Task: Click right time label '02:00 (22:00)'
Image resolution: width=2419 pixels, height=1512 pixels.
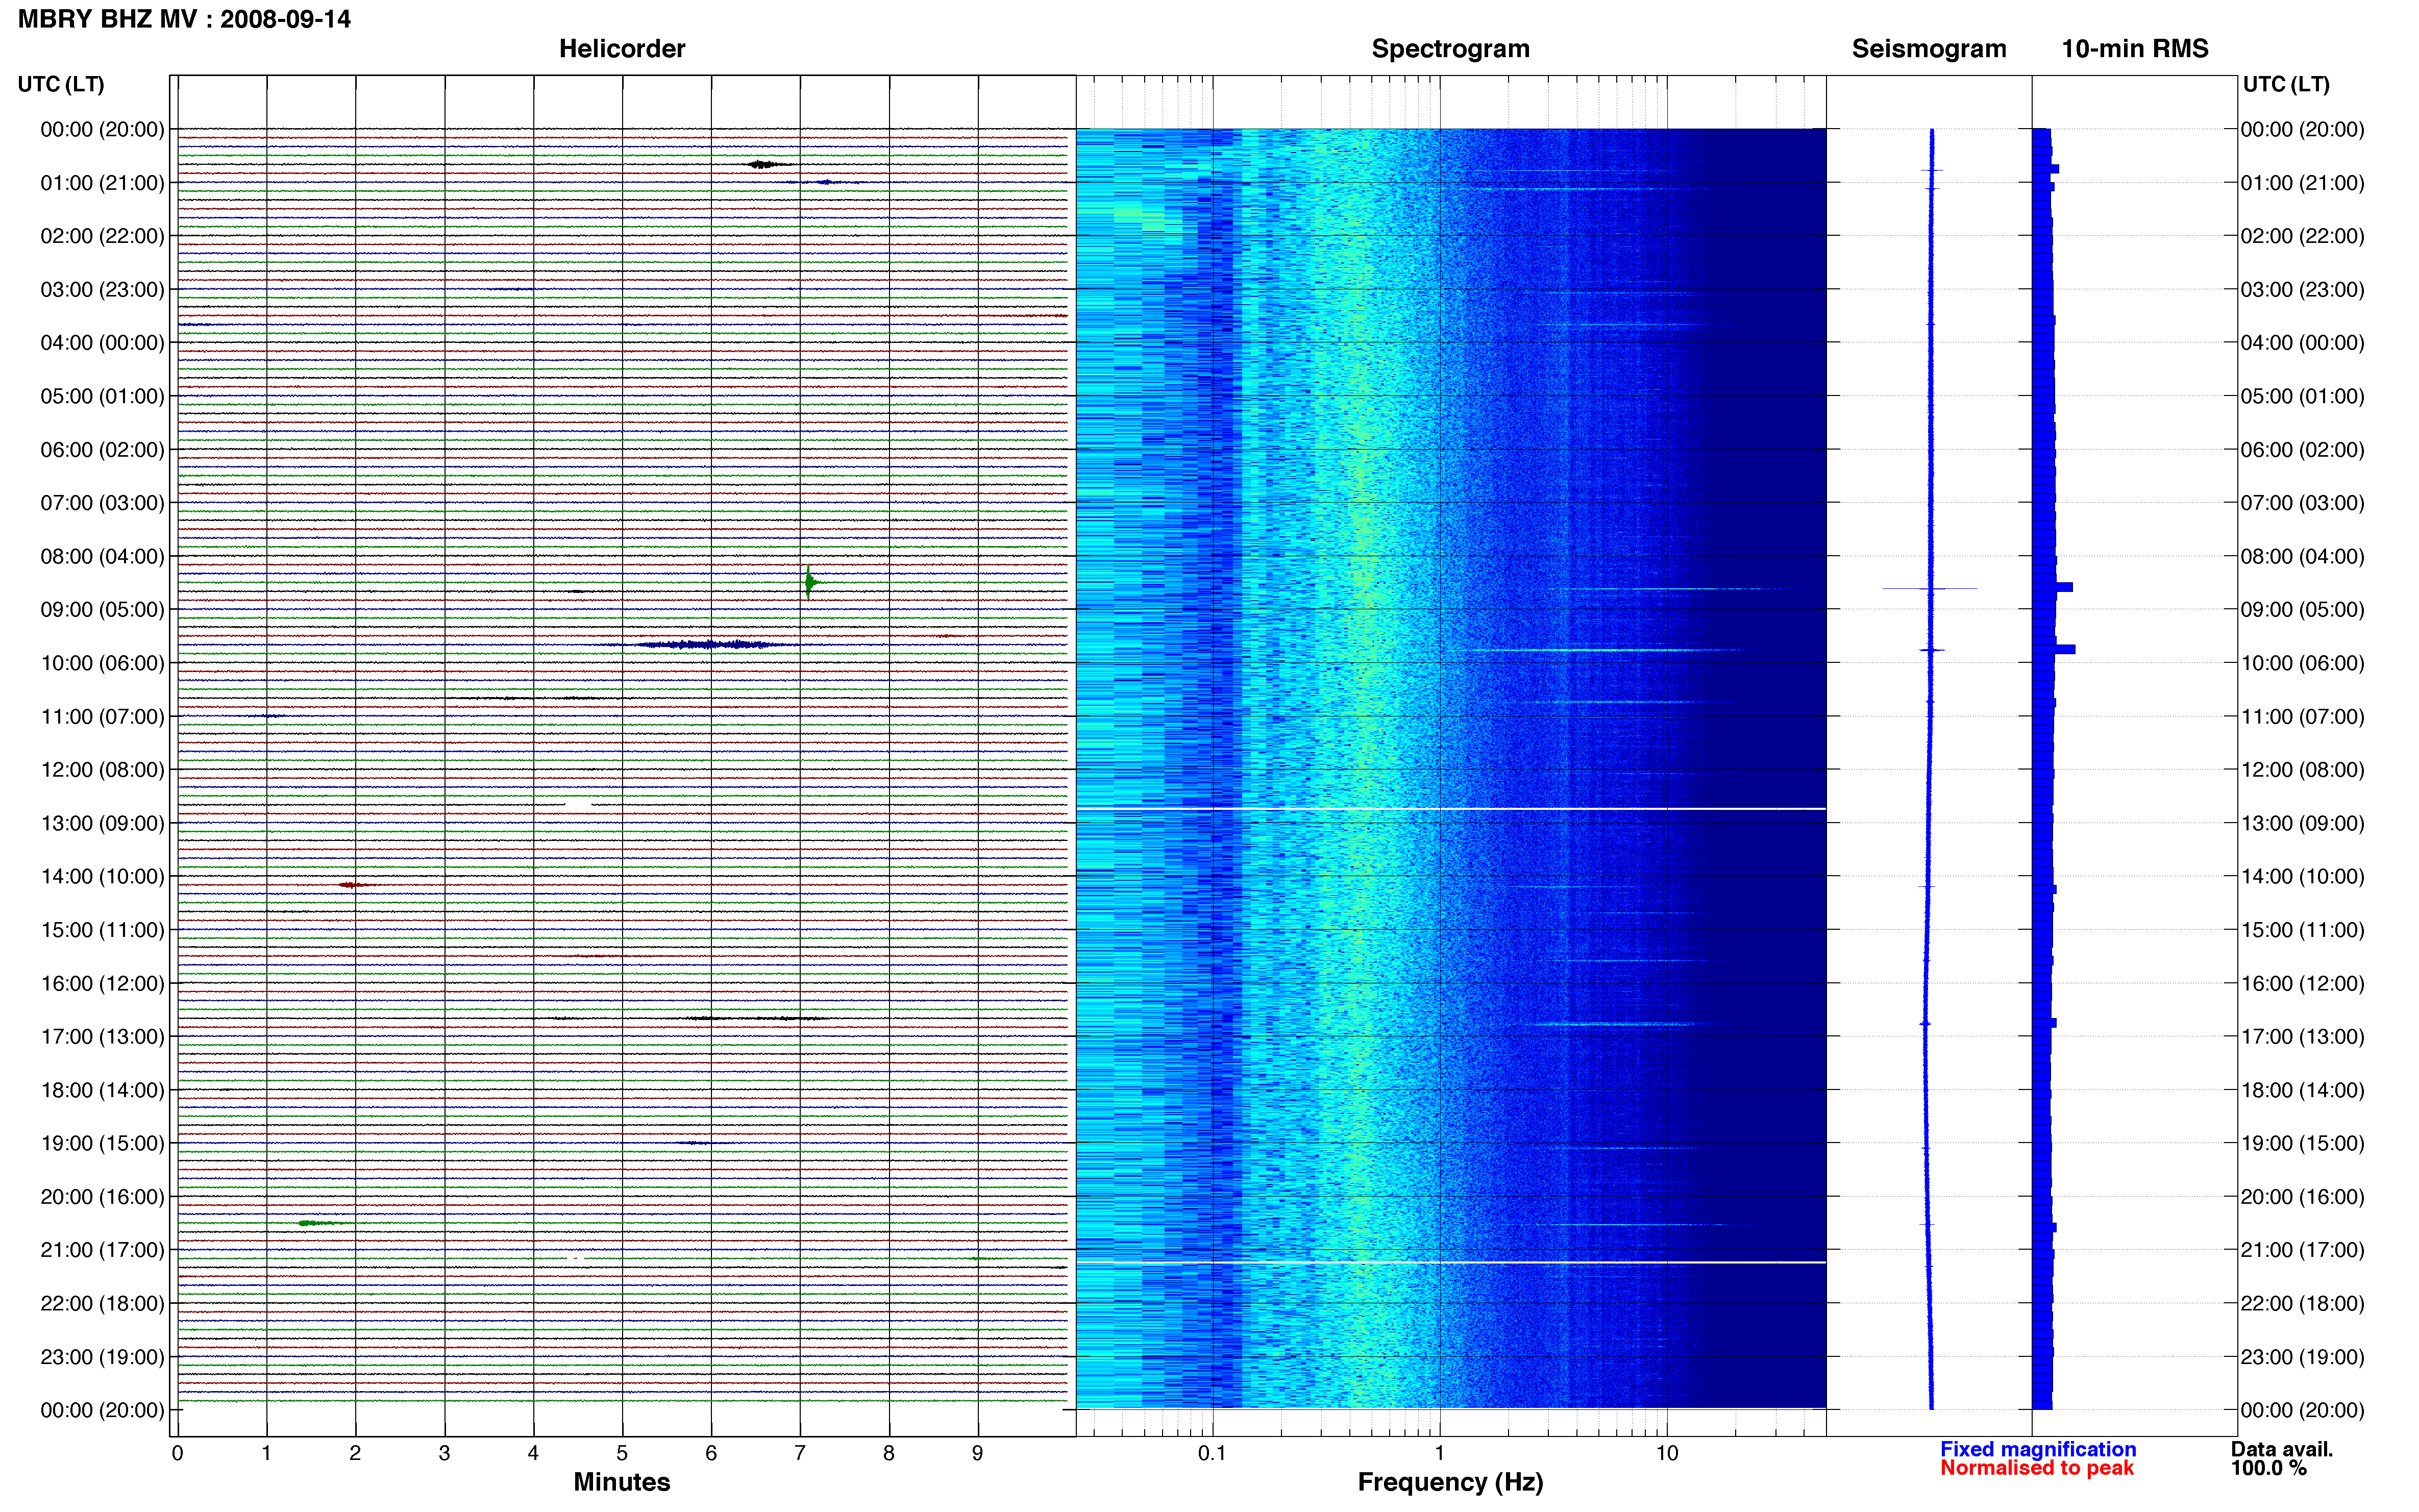Action: pos(2302,236)
